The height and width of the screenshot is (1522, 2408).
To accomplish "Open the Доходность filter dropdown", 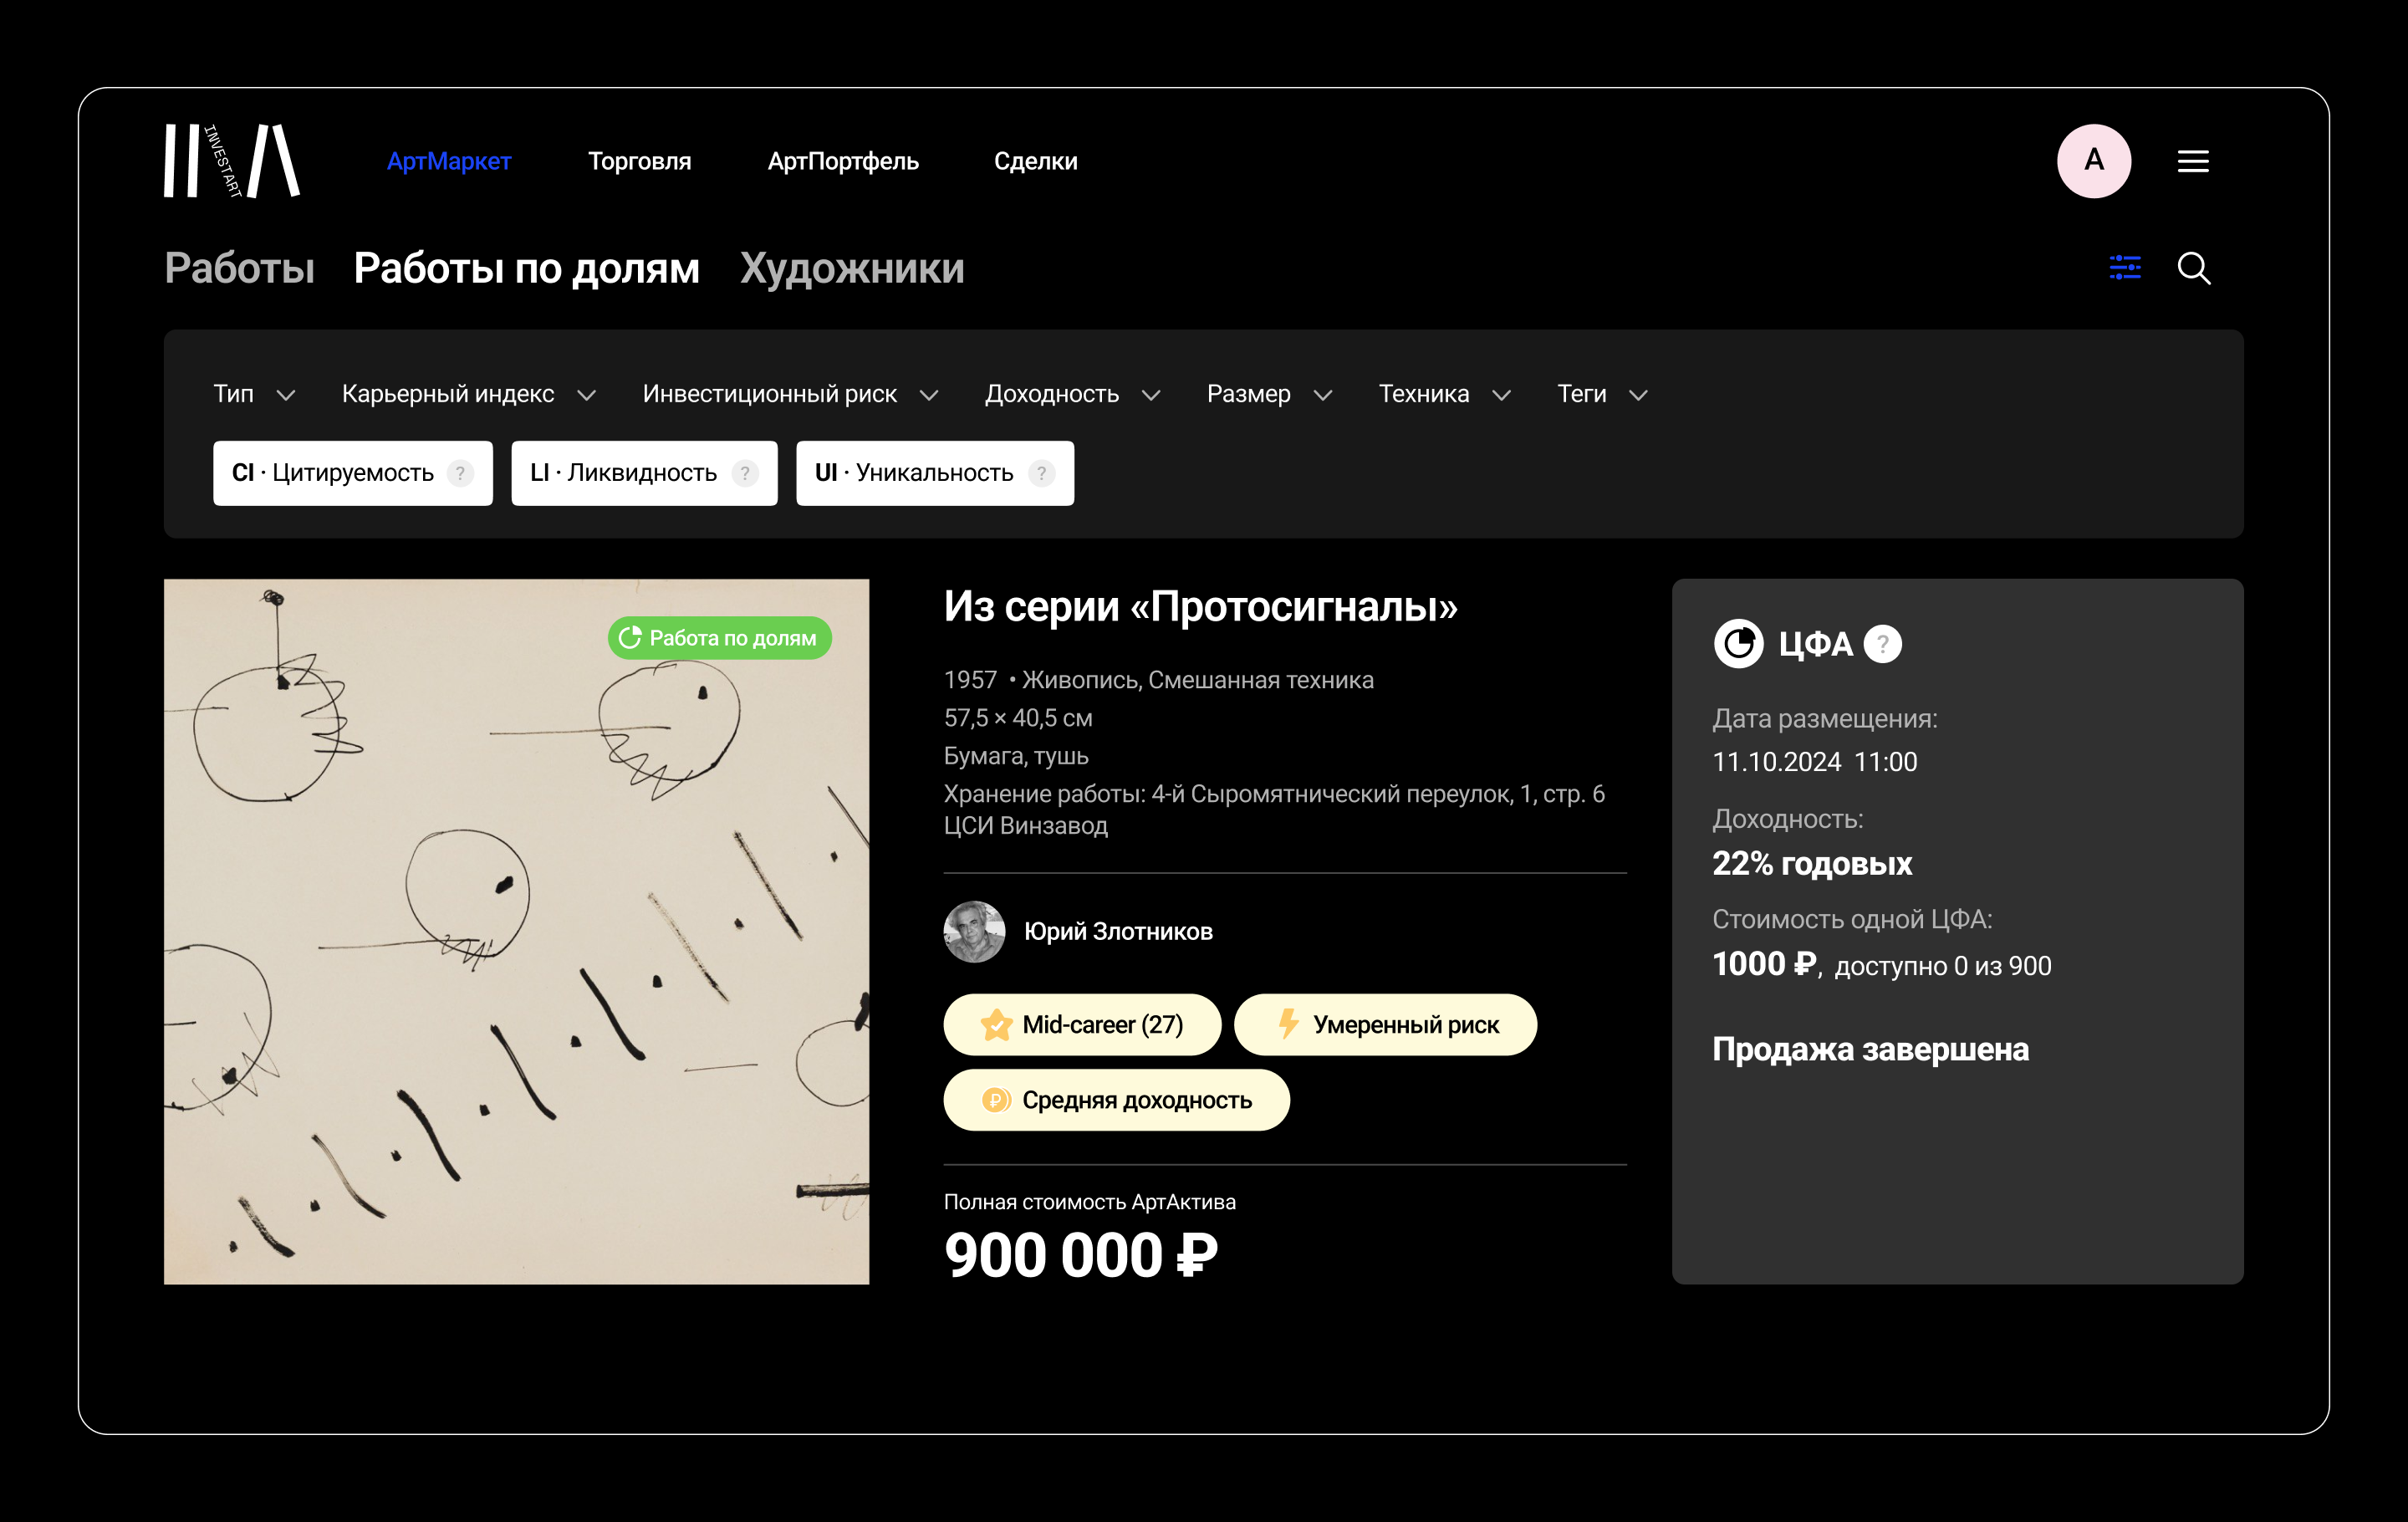I will (1072, 394).
